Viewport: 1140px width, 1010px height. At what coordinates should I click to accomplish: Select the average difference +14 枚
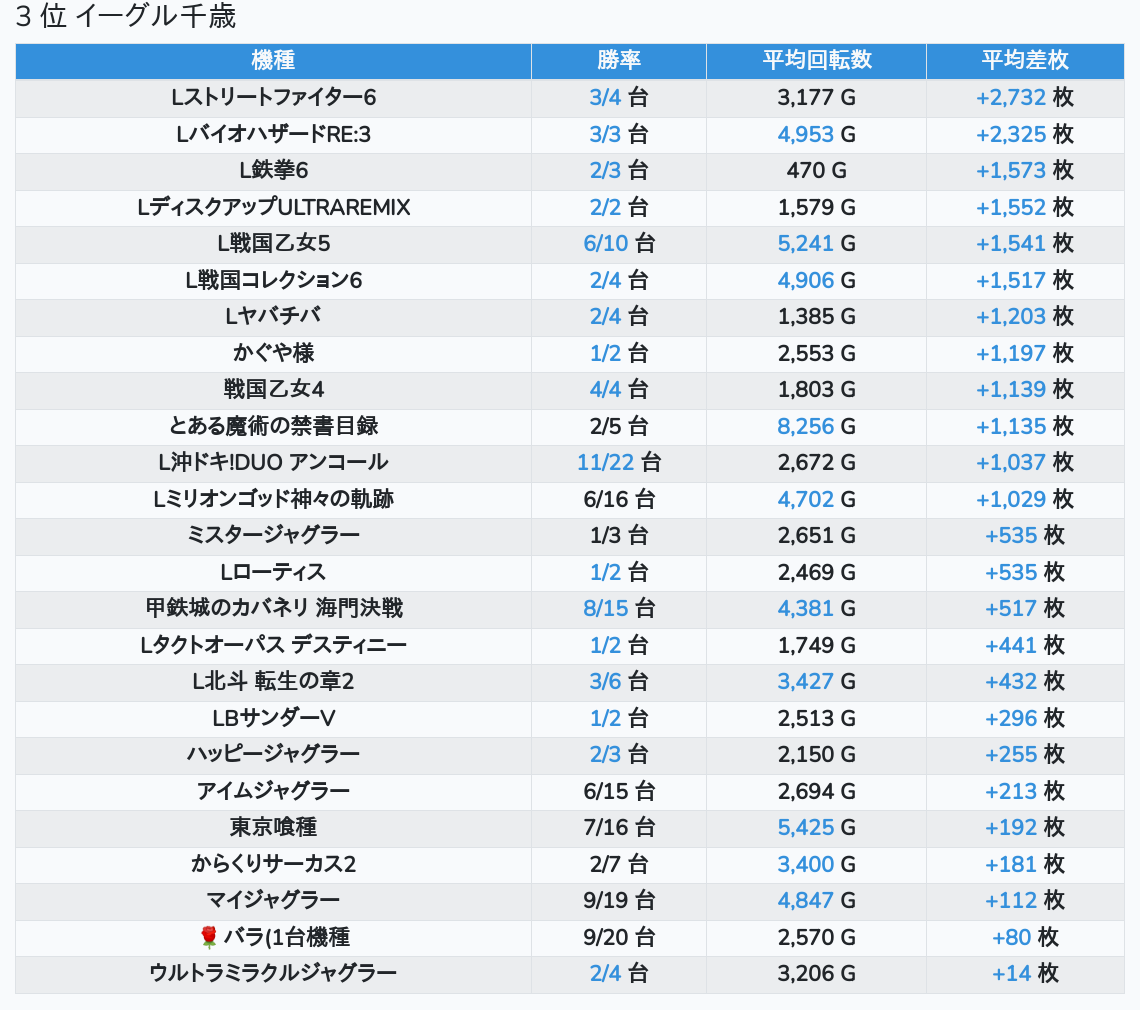point(1025,974)
